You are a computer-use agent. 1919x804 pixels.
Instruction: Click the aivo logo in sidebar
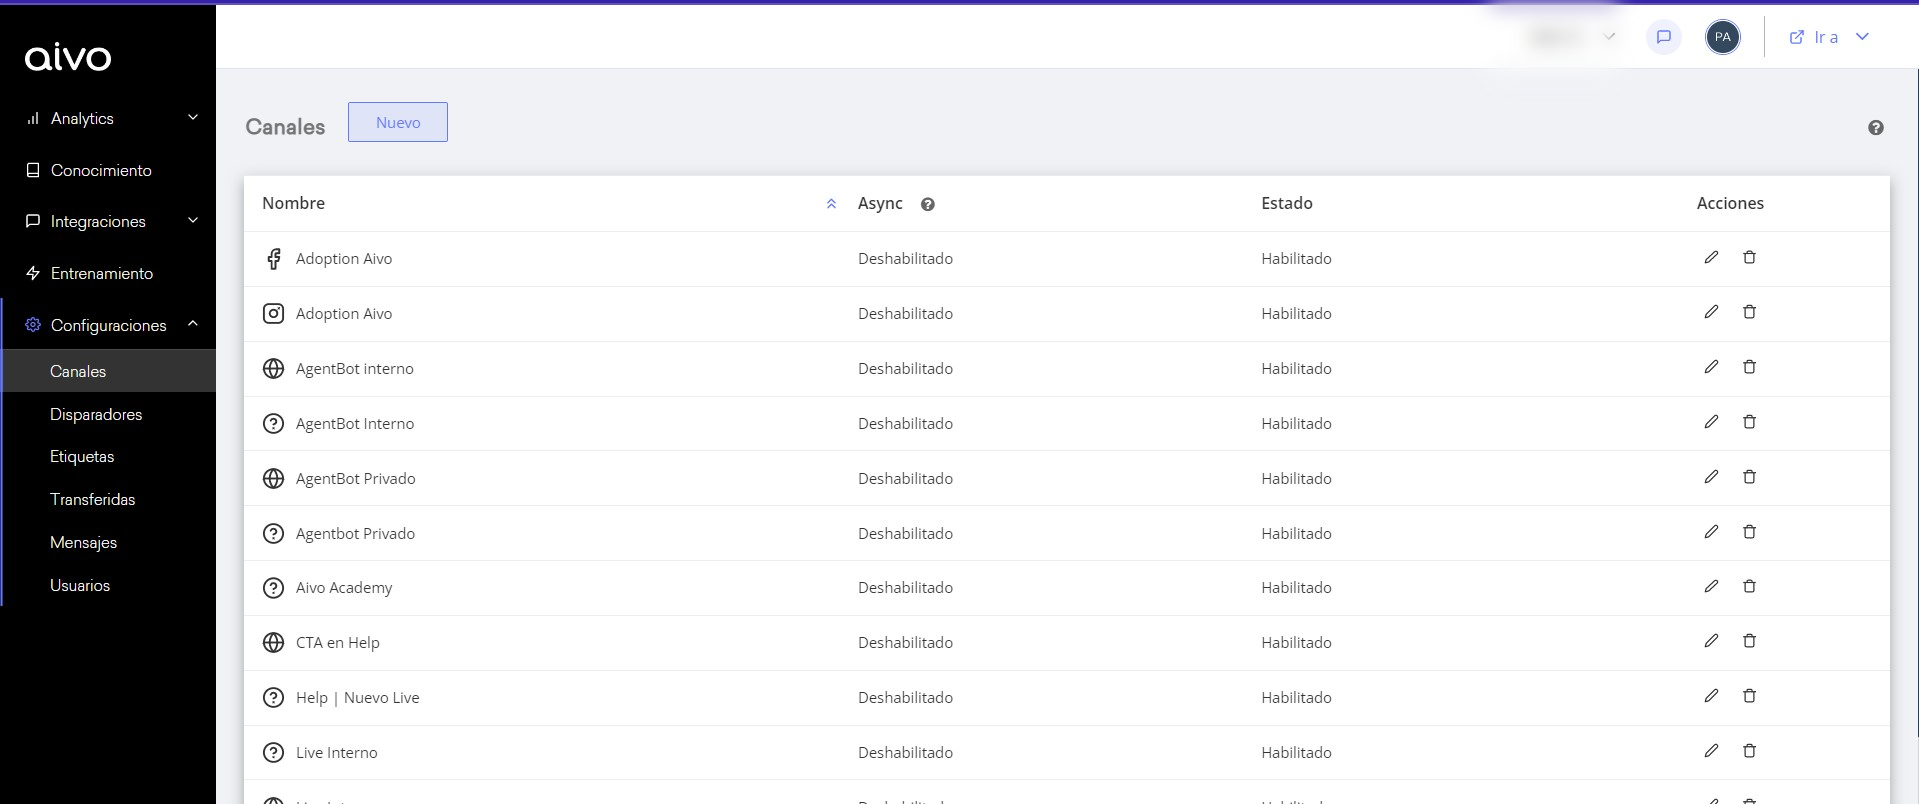(x=68, y=58)
